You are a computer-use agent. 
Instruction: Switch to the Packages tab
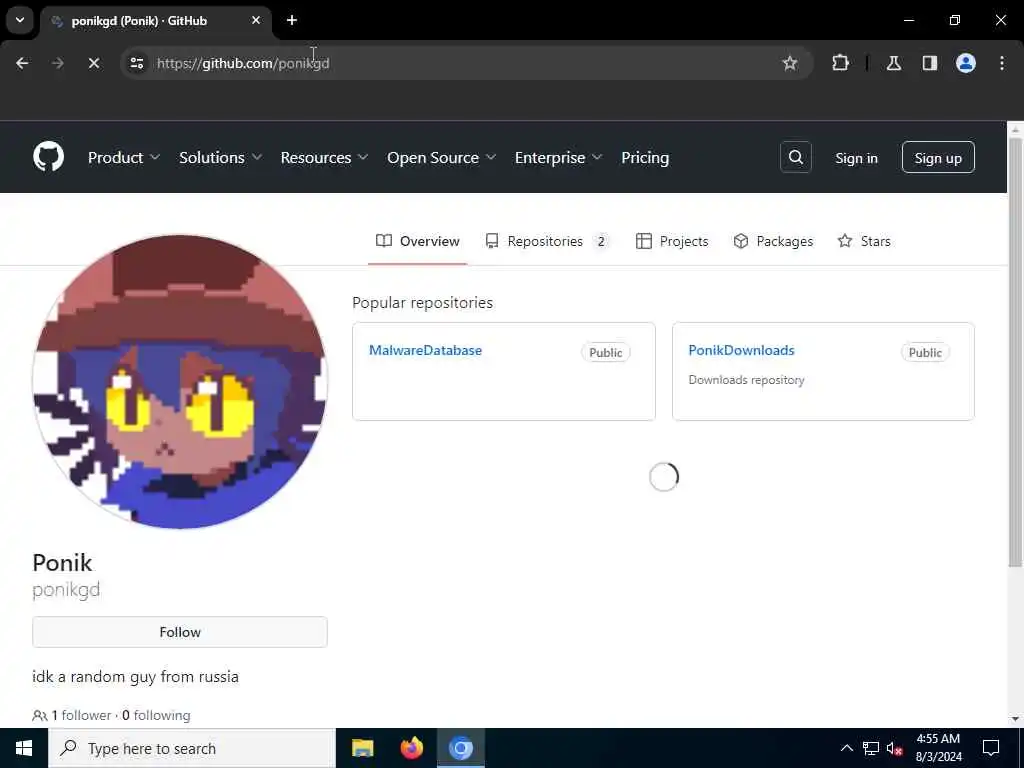click(x=773, y=241)
